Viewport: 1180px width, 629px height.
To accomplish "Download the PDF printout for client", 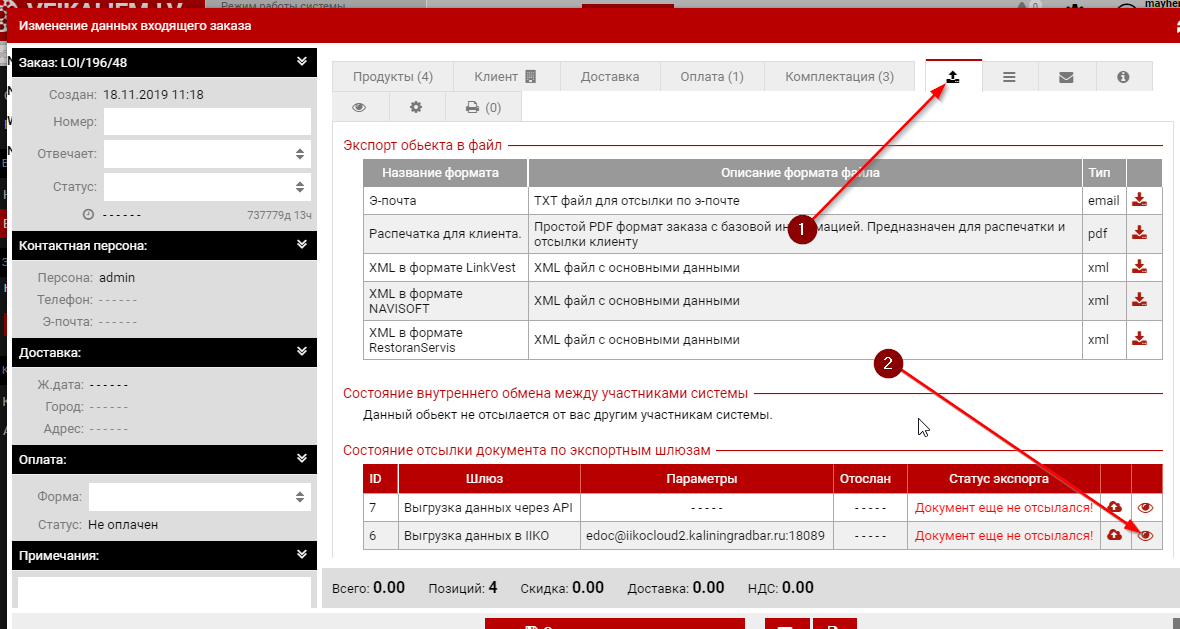I will [1139, 233].
